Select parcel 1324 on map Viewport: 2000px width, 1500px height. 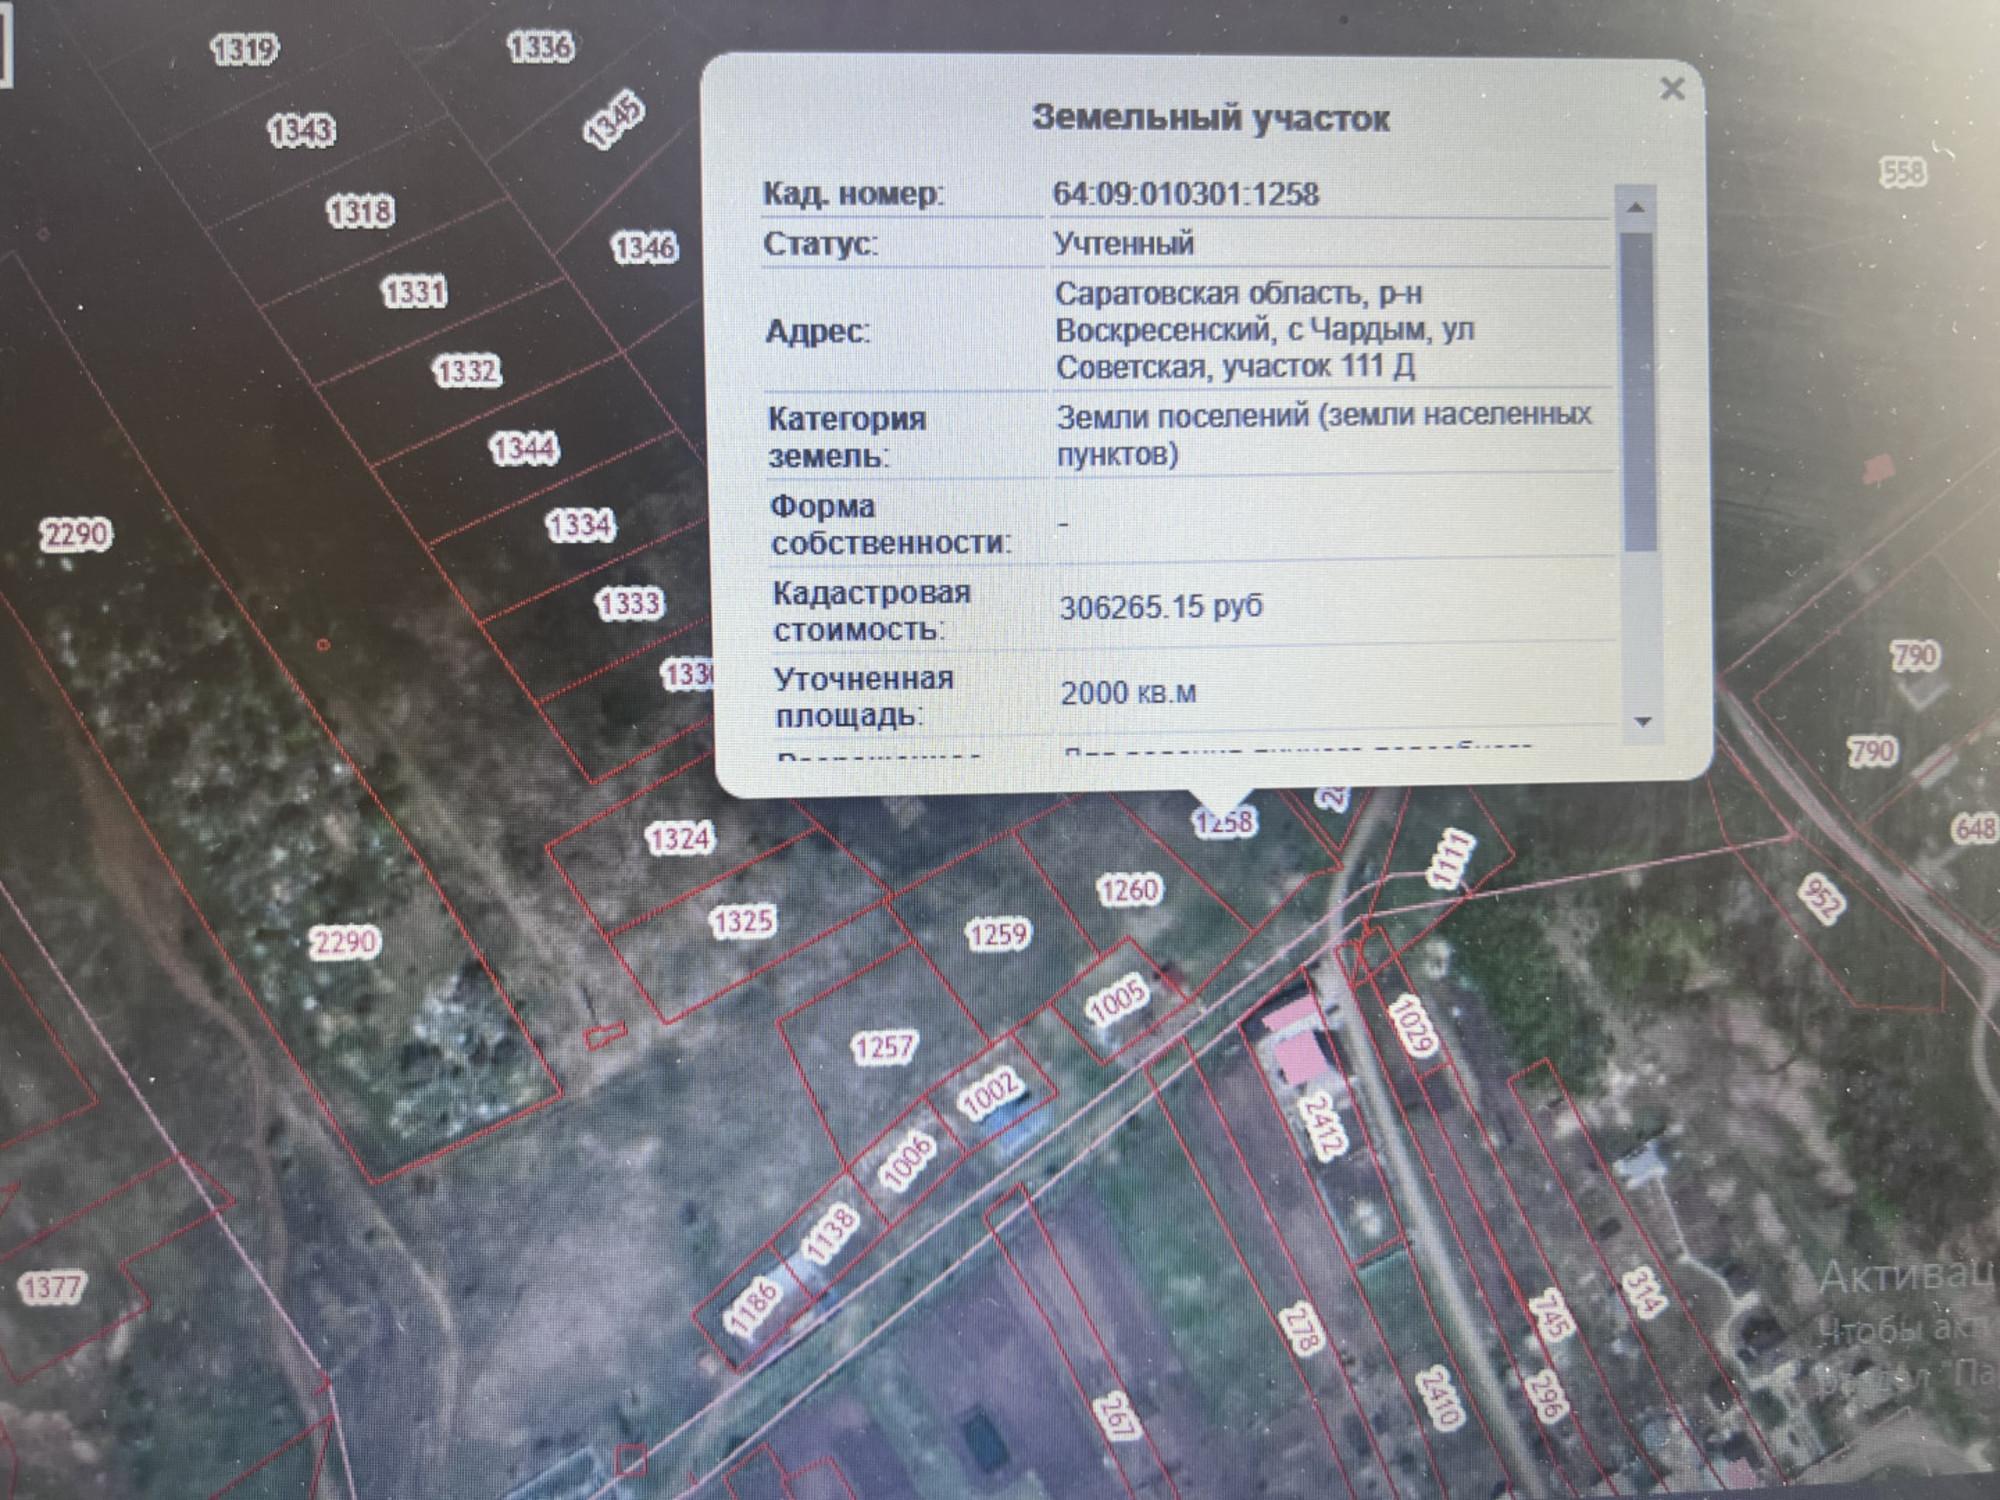(679, 838)
